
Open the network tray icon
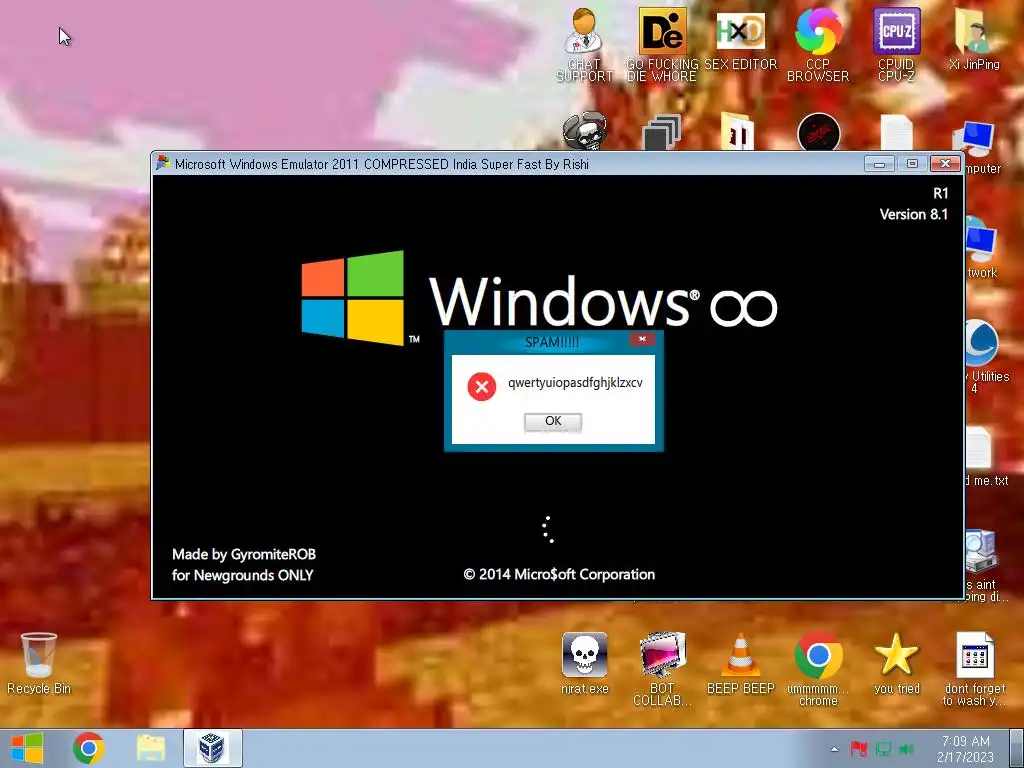point(883,749)
